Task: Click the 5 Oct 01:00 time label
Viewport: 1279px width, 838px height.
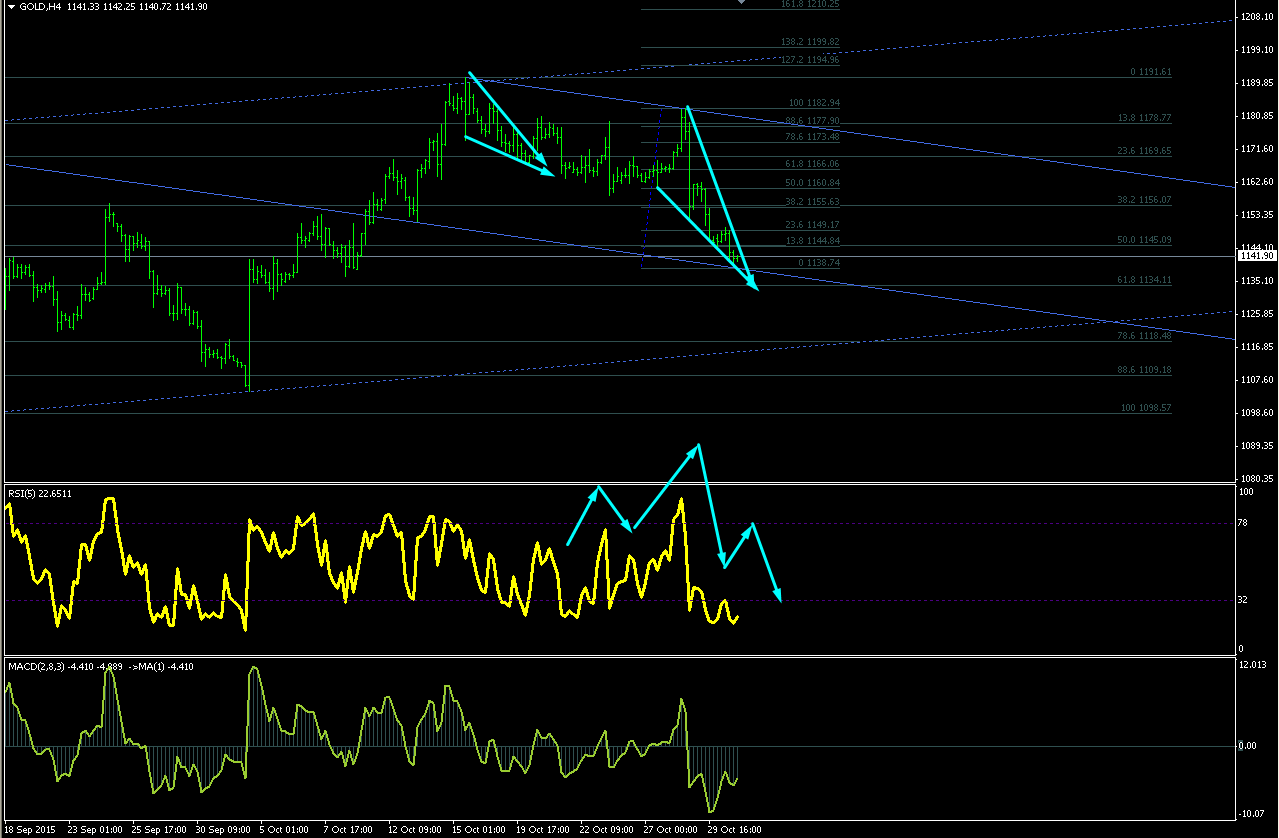Action: tap(285, 830)
